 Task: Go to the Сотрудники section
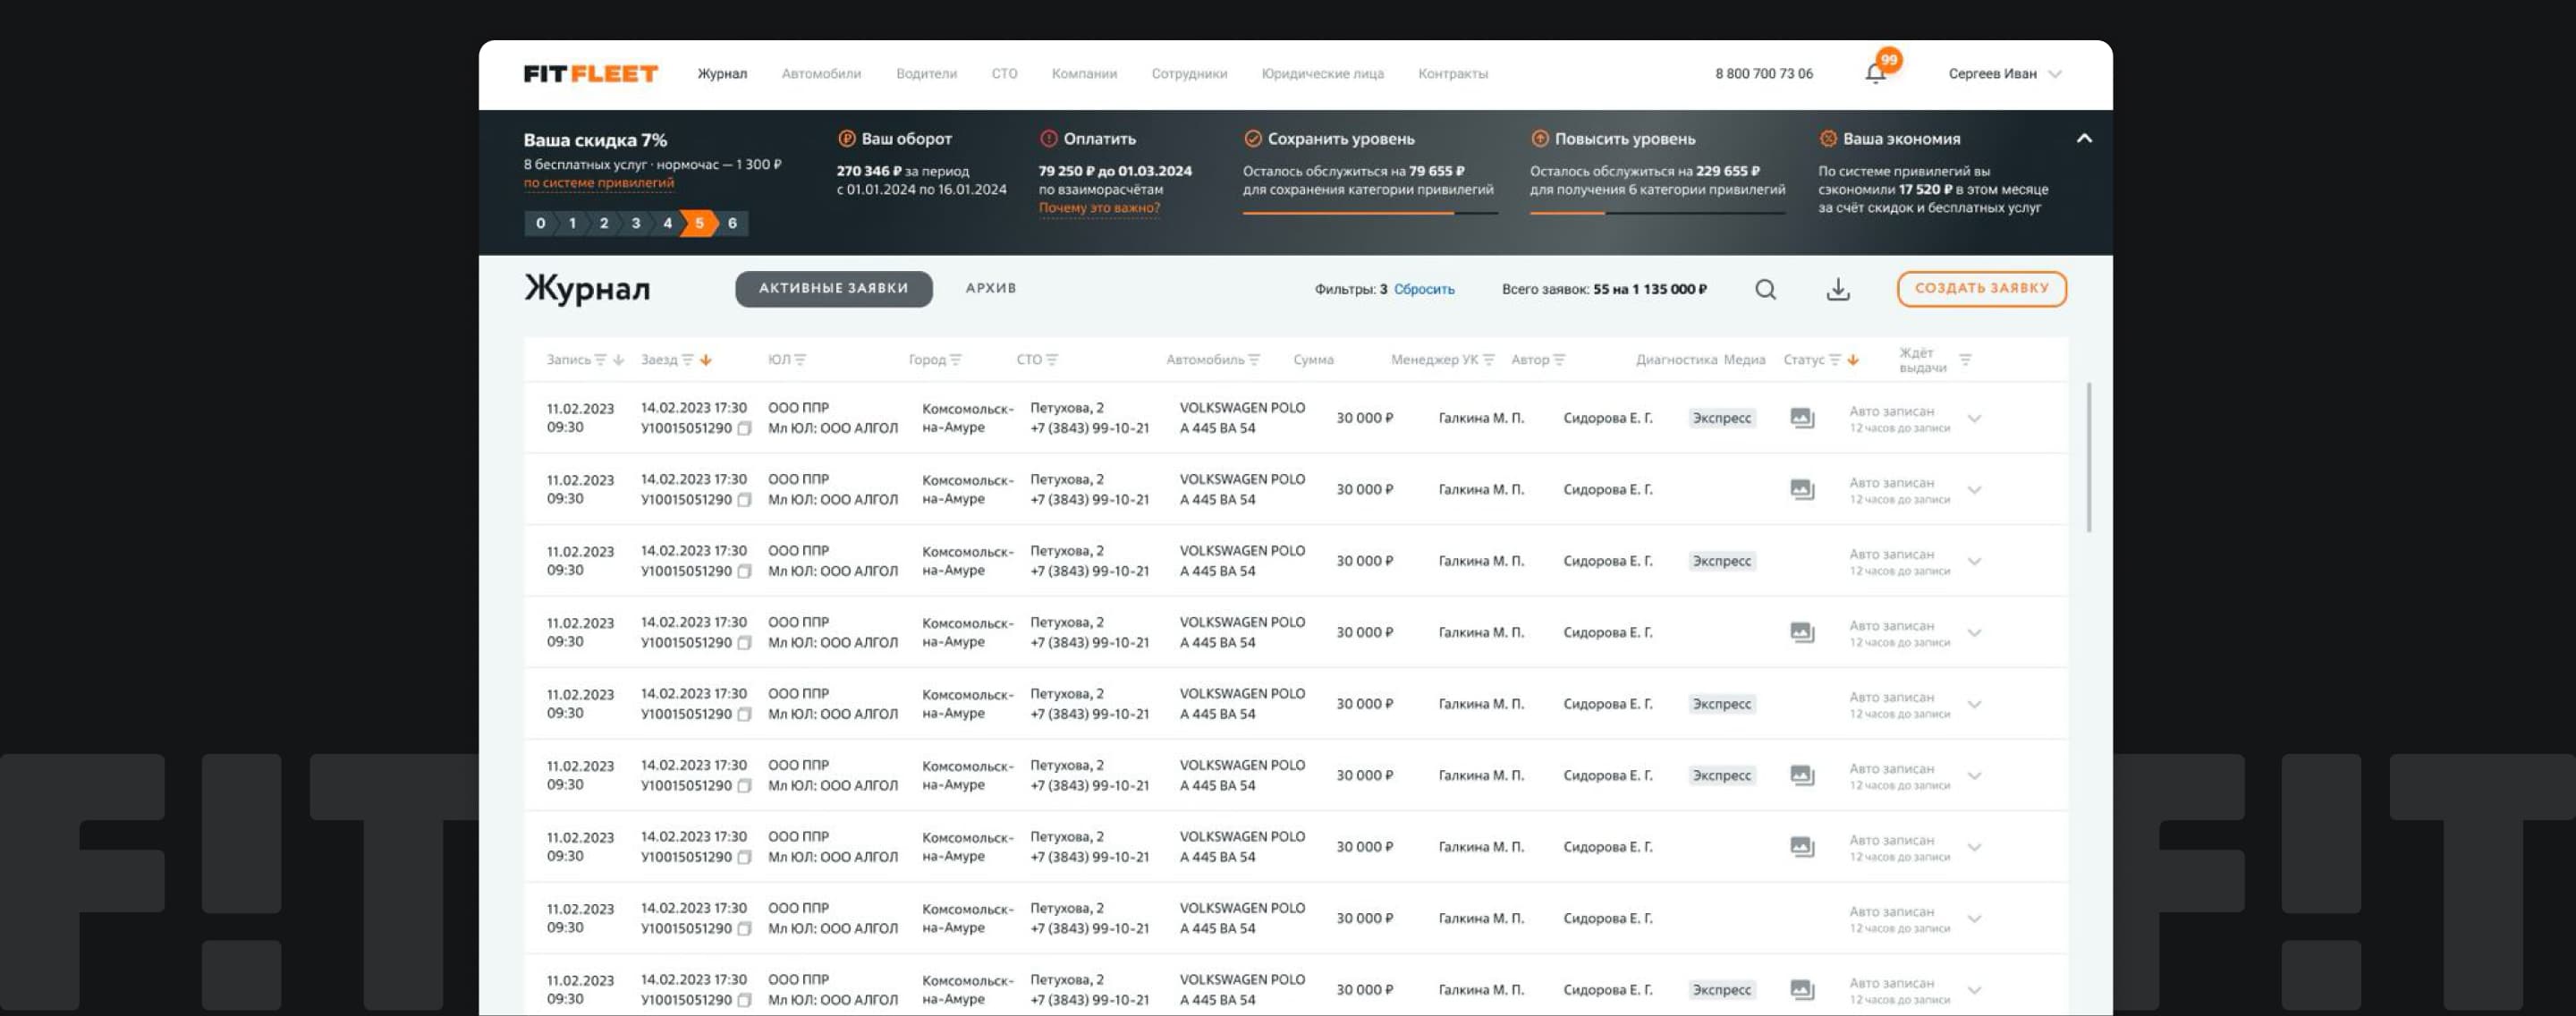click(x=1189, y=74)
